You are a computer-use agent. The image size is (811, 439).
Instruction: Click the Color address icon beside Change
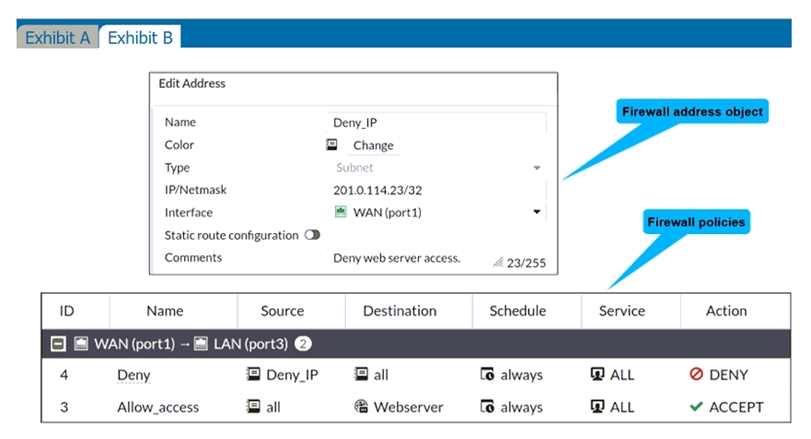click(x=332, y=144)
